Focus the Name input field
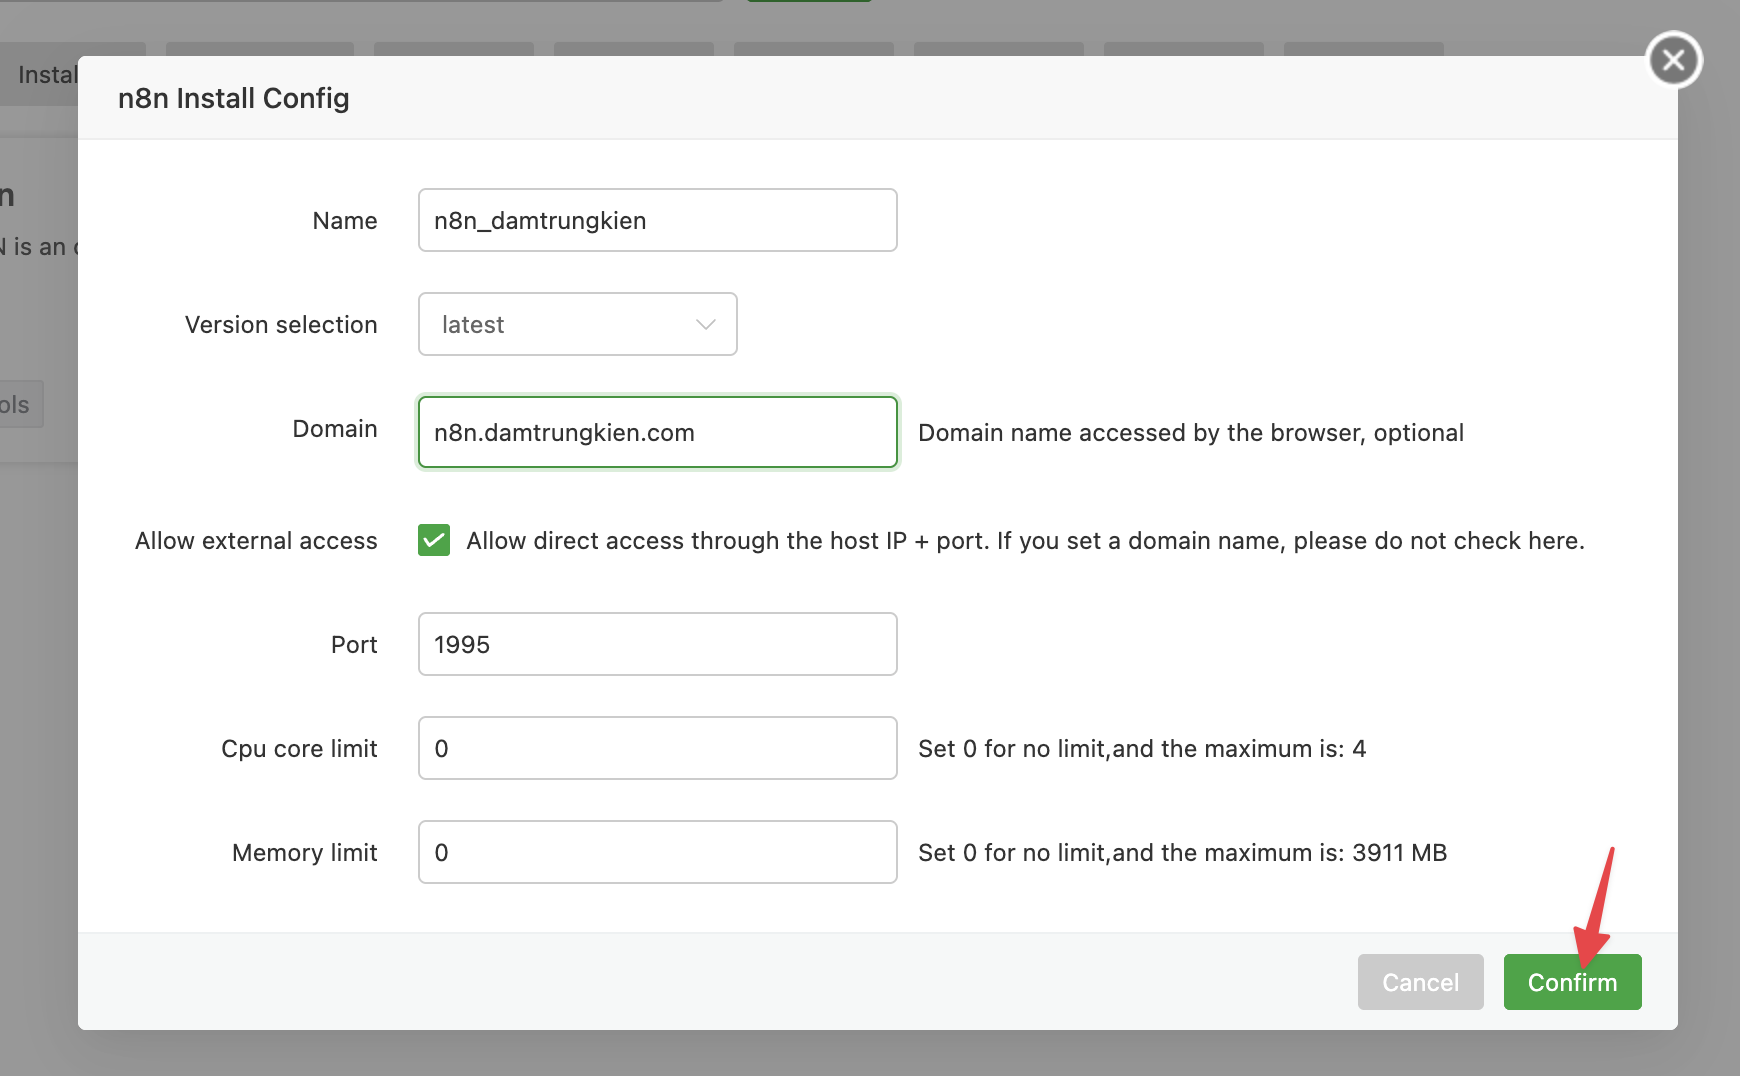The image size is (1740, 1076). [x=658, y=220]
